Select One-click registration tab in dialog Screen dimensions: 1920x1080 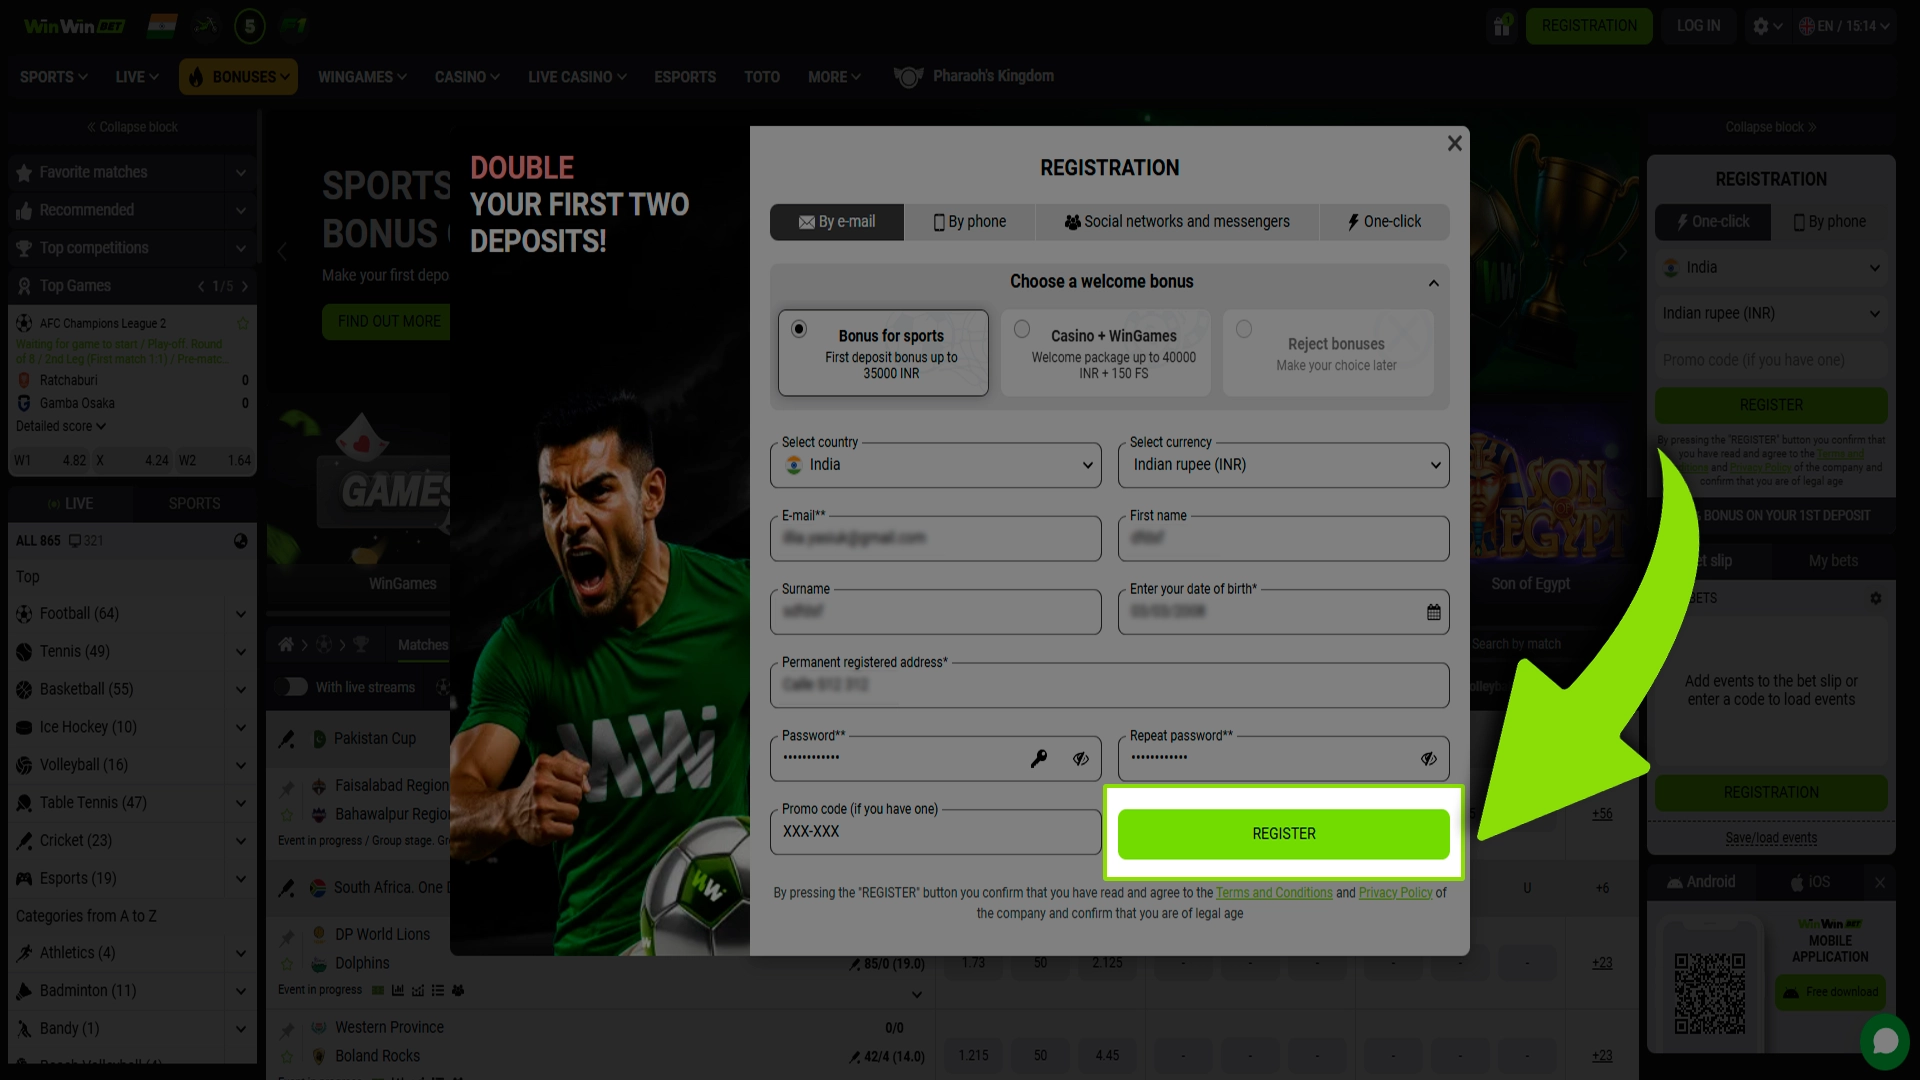point(1384,222)
